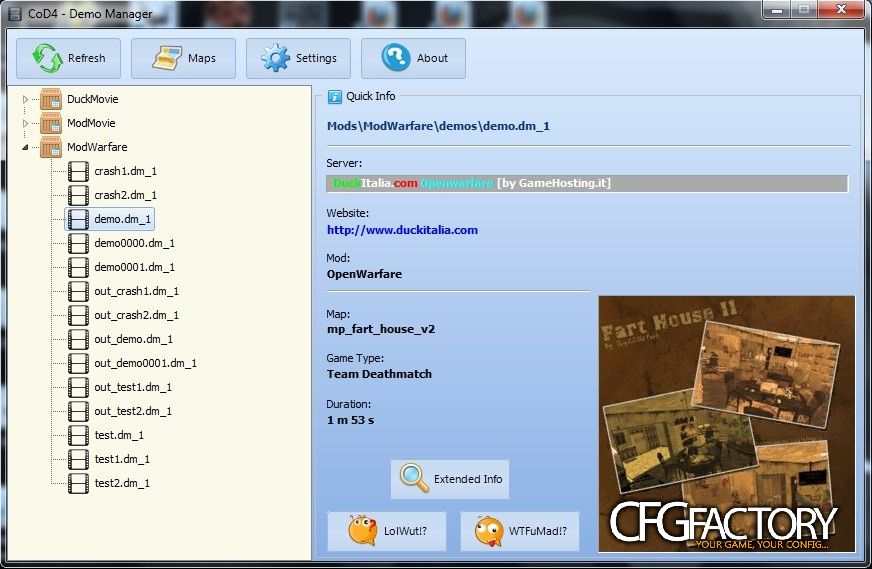
Task: Click the LolWut!? button
Action: [x=387, y=531]
